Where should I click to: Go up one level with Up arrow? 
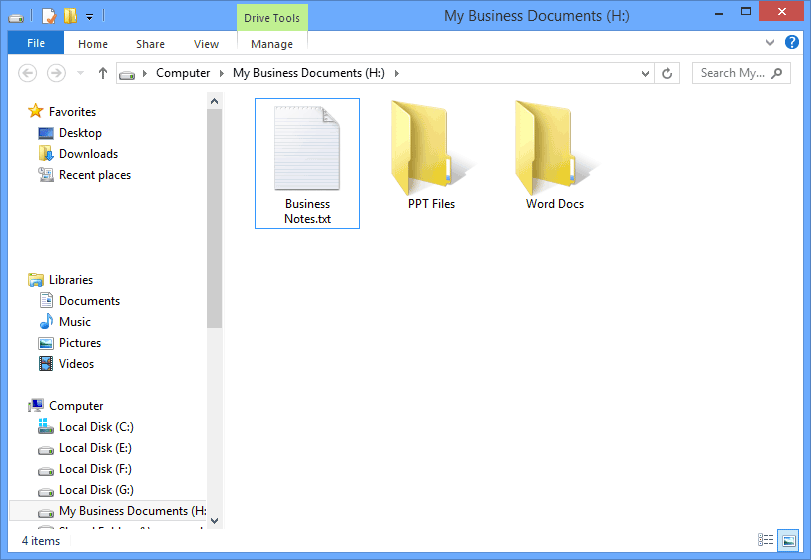[x=103, y=73]
